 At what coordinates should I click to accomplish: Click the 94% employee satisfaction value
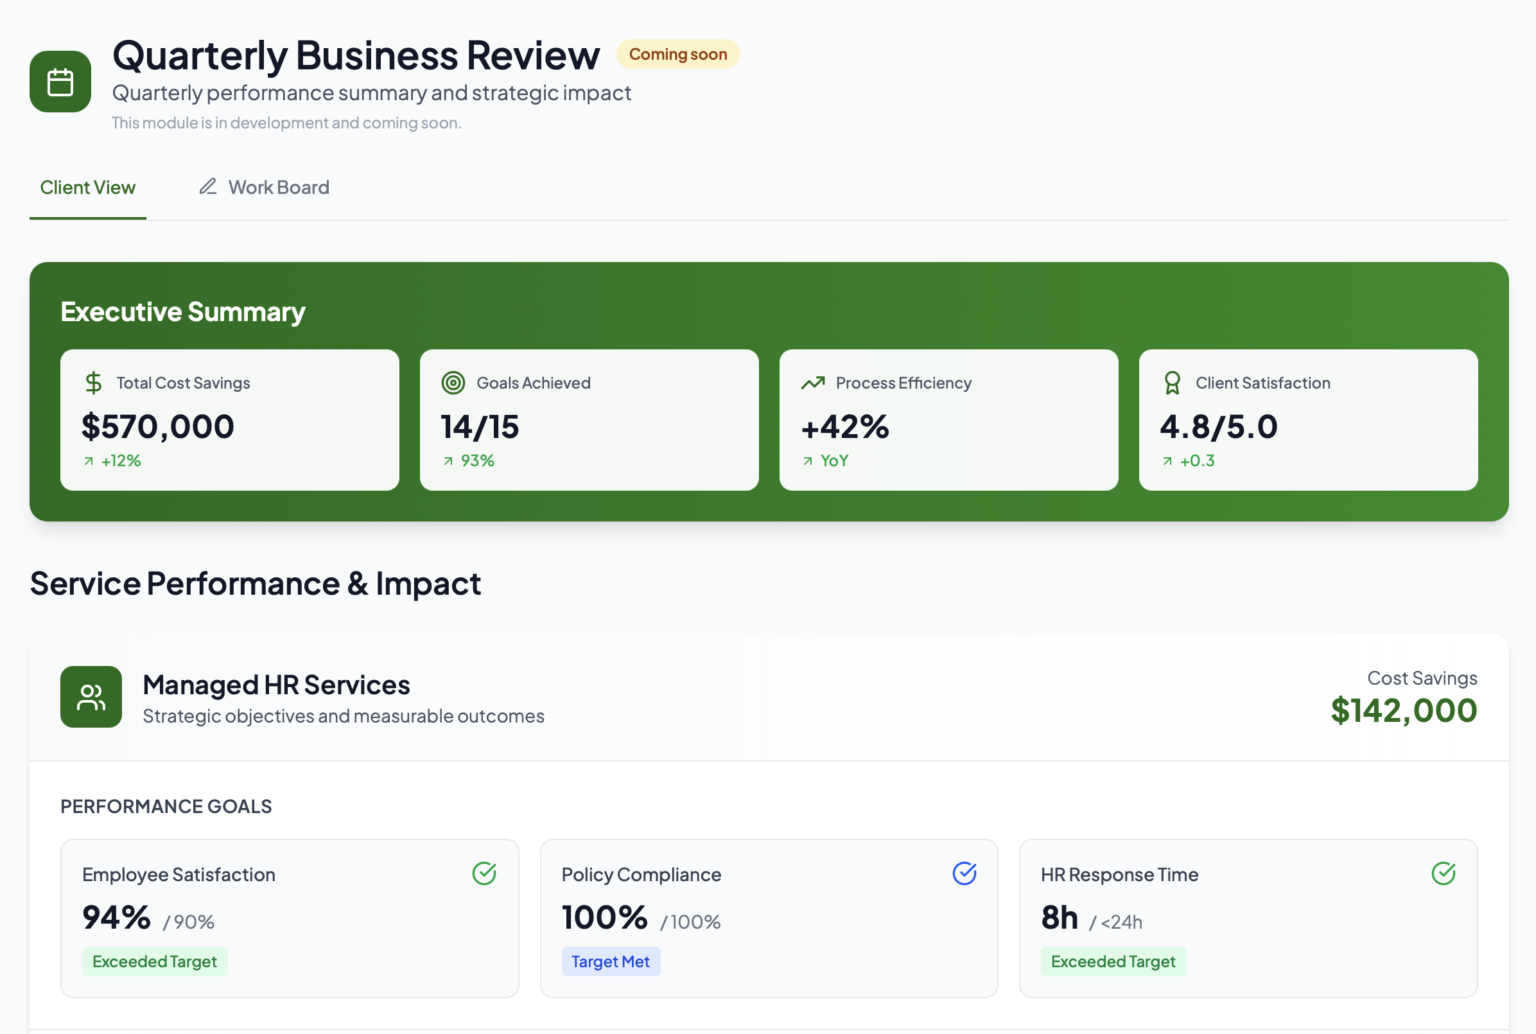click(116, 917)
